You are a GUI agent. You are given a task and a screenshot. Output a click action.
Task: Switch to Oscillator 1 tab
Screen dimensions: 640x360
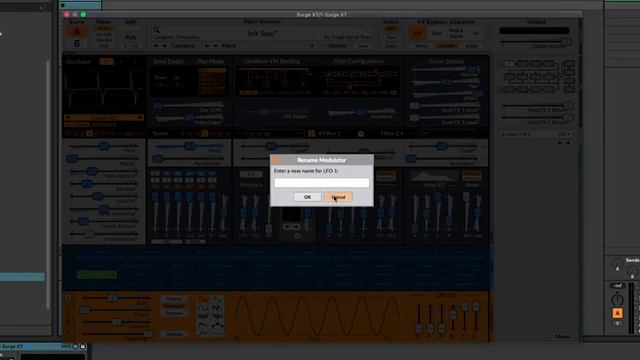(107, 62)
